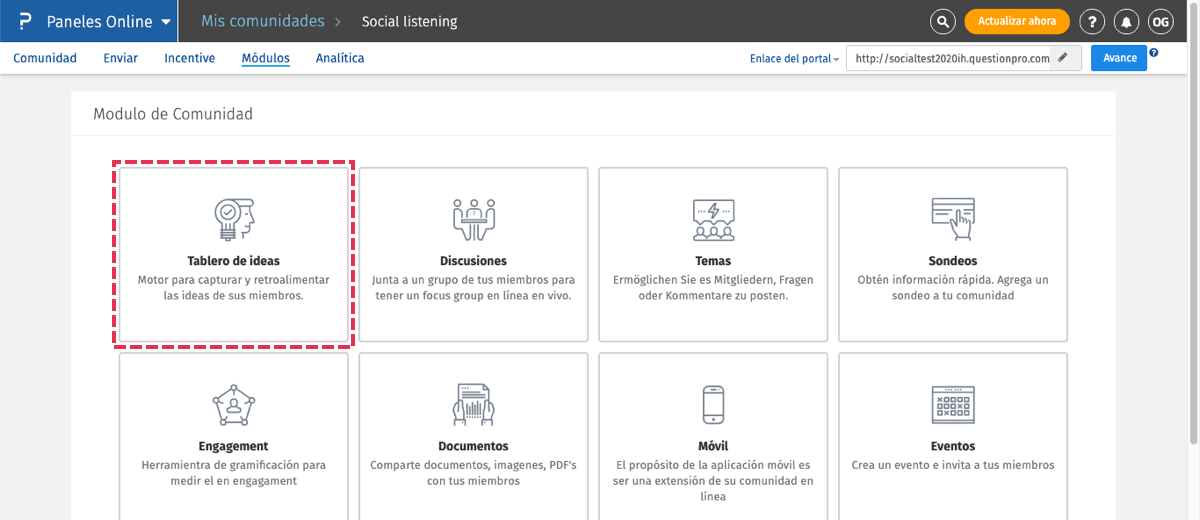Open the Documentos module tile
Viewport: 1200px width, 520px height.
point(473,437)
